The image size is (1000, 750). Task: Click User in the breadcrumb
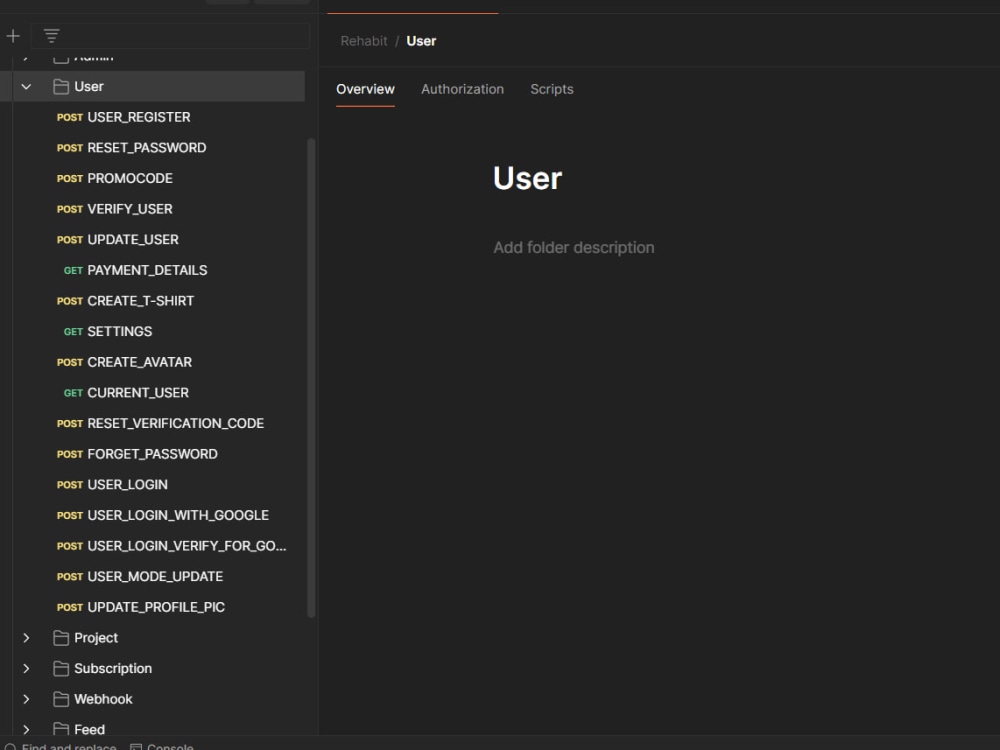(421, 41)
